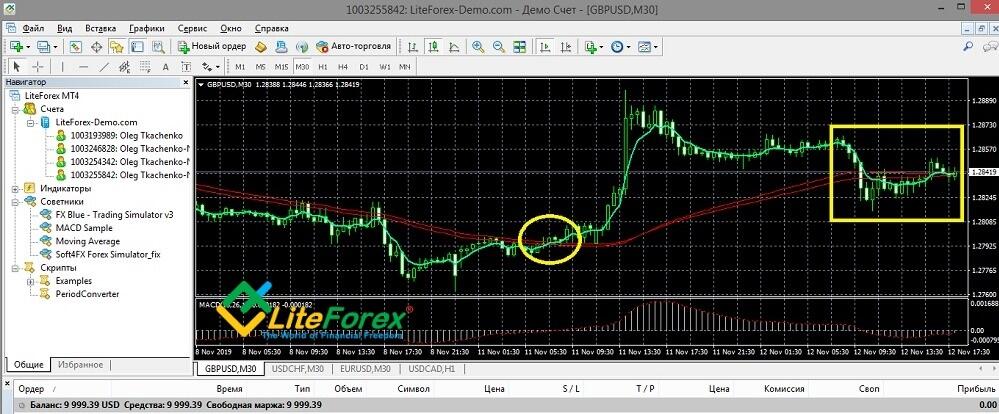Expand the Индикаторы tree node
Screen dimensions: 999x414
[15, 189]
